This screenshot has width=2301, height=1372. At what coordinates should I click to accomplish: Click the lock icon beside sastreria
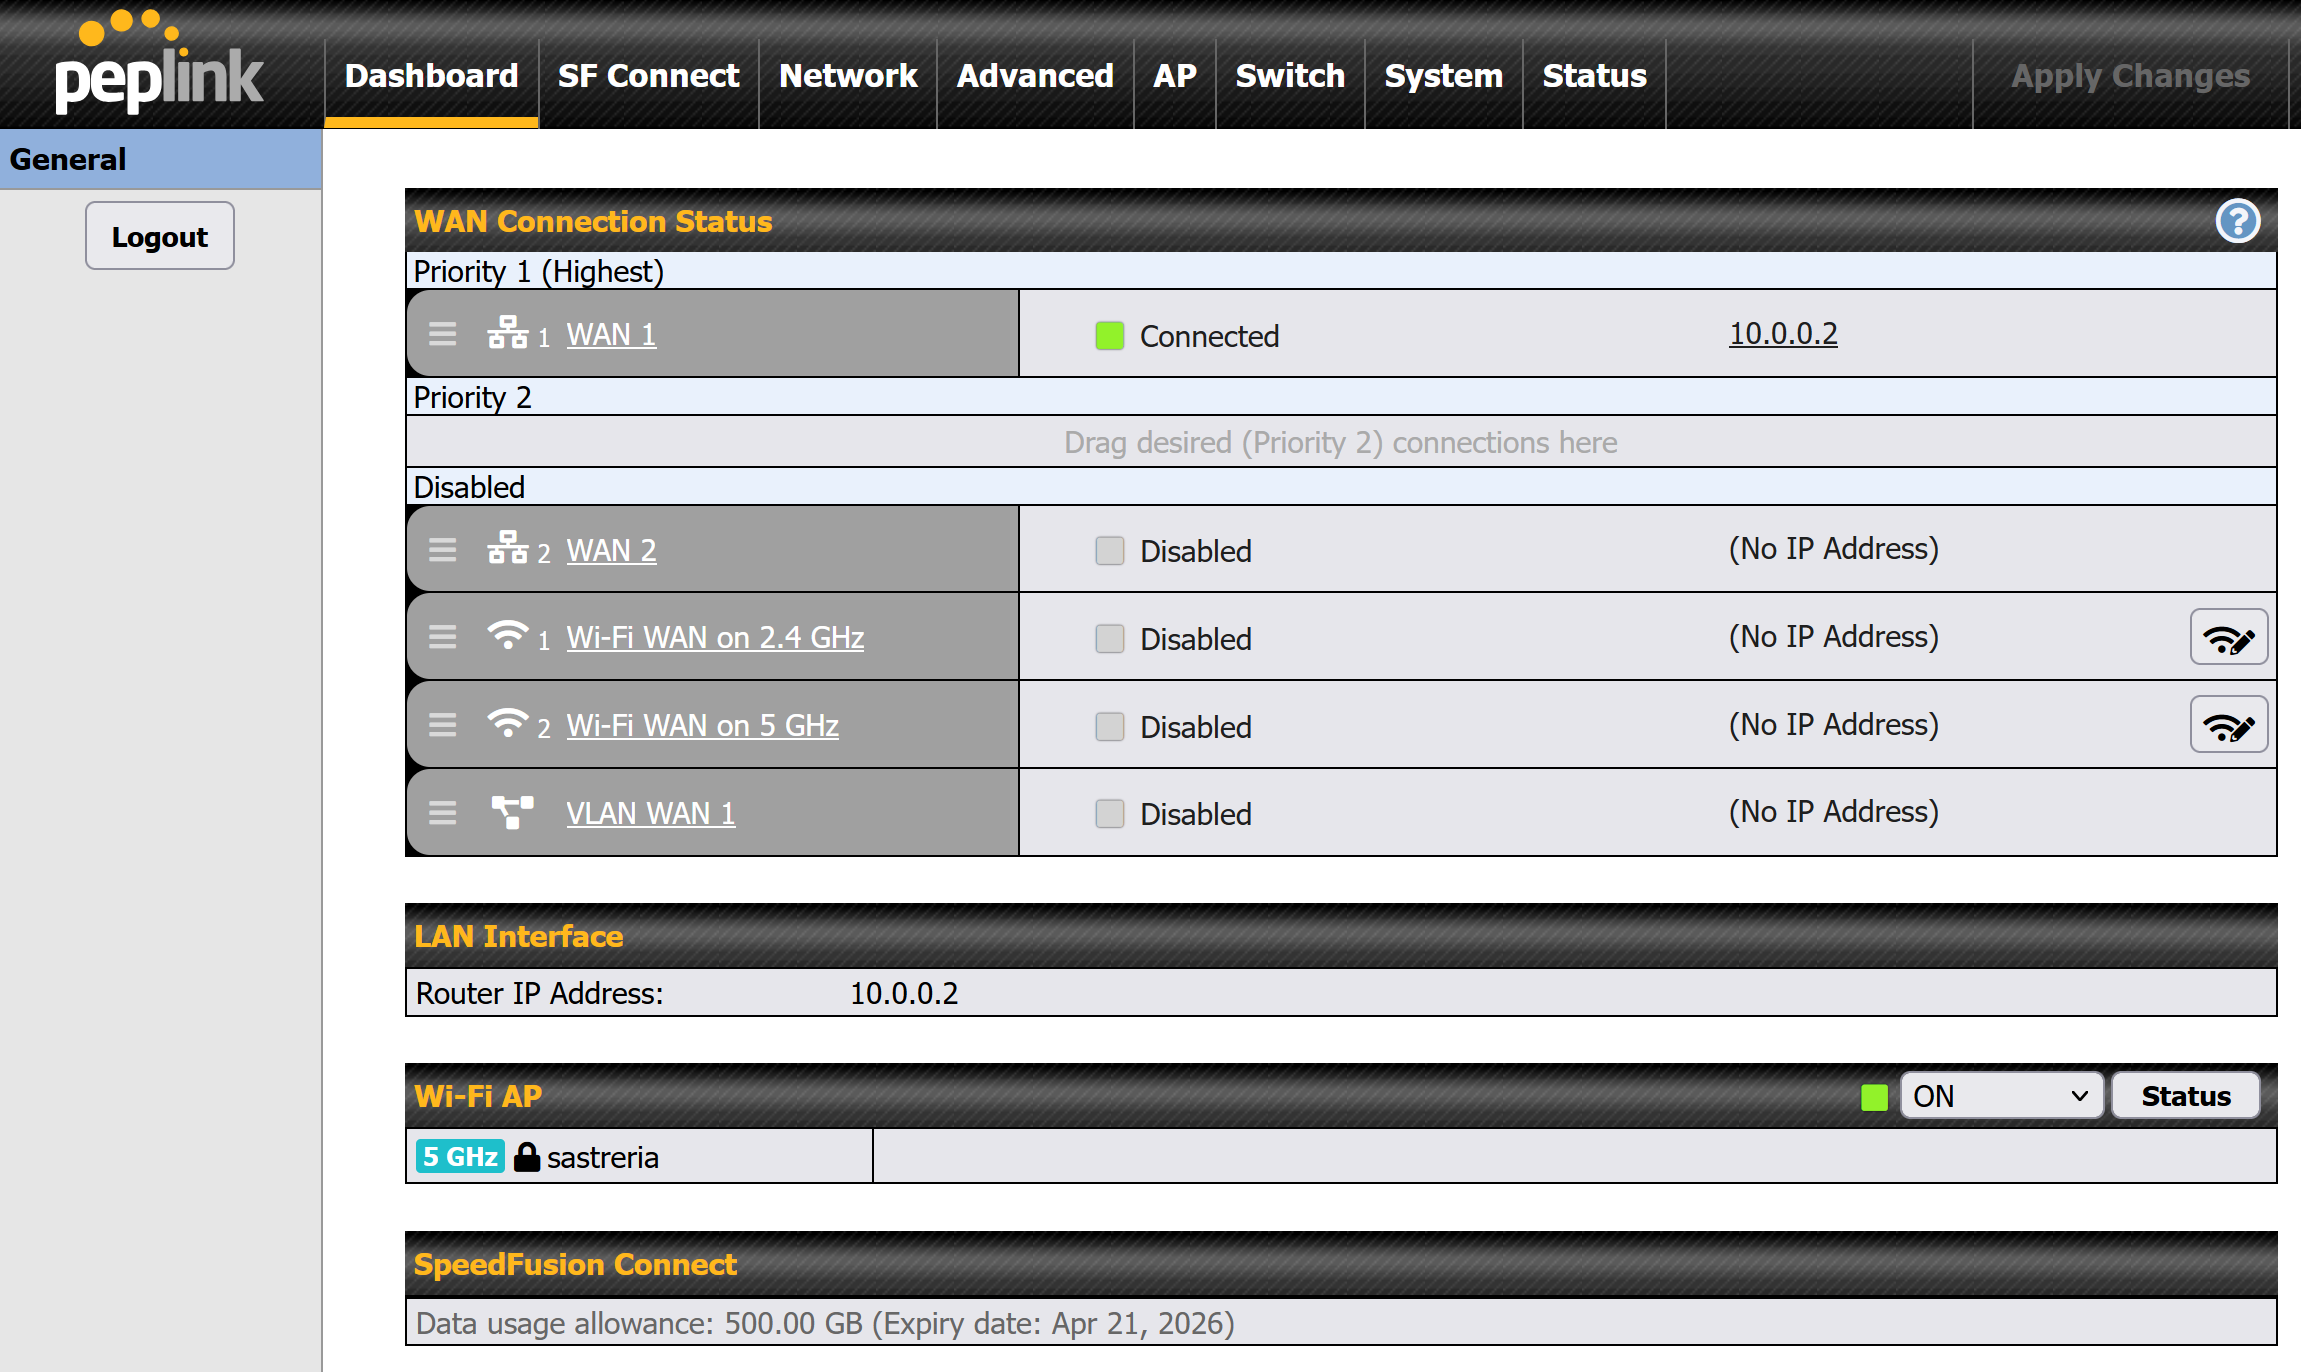click(527, 1157)
